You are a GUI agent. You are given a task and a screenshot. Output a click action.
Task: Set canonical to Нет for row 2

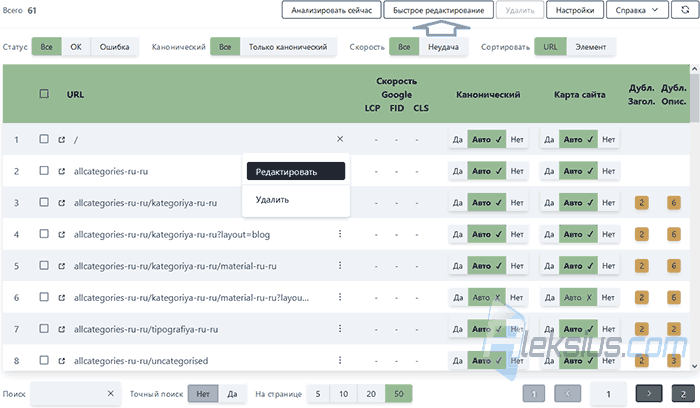point(517,171)
